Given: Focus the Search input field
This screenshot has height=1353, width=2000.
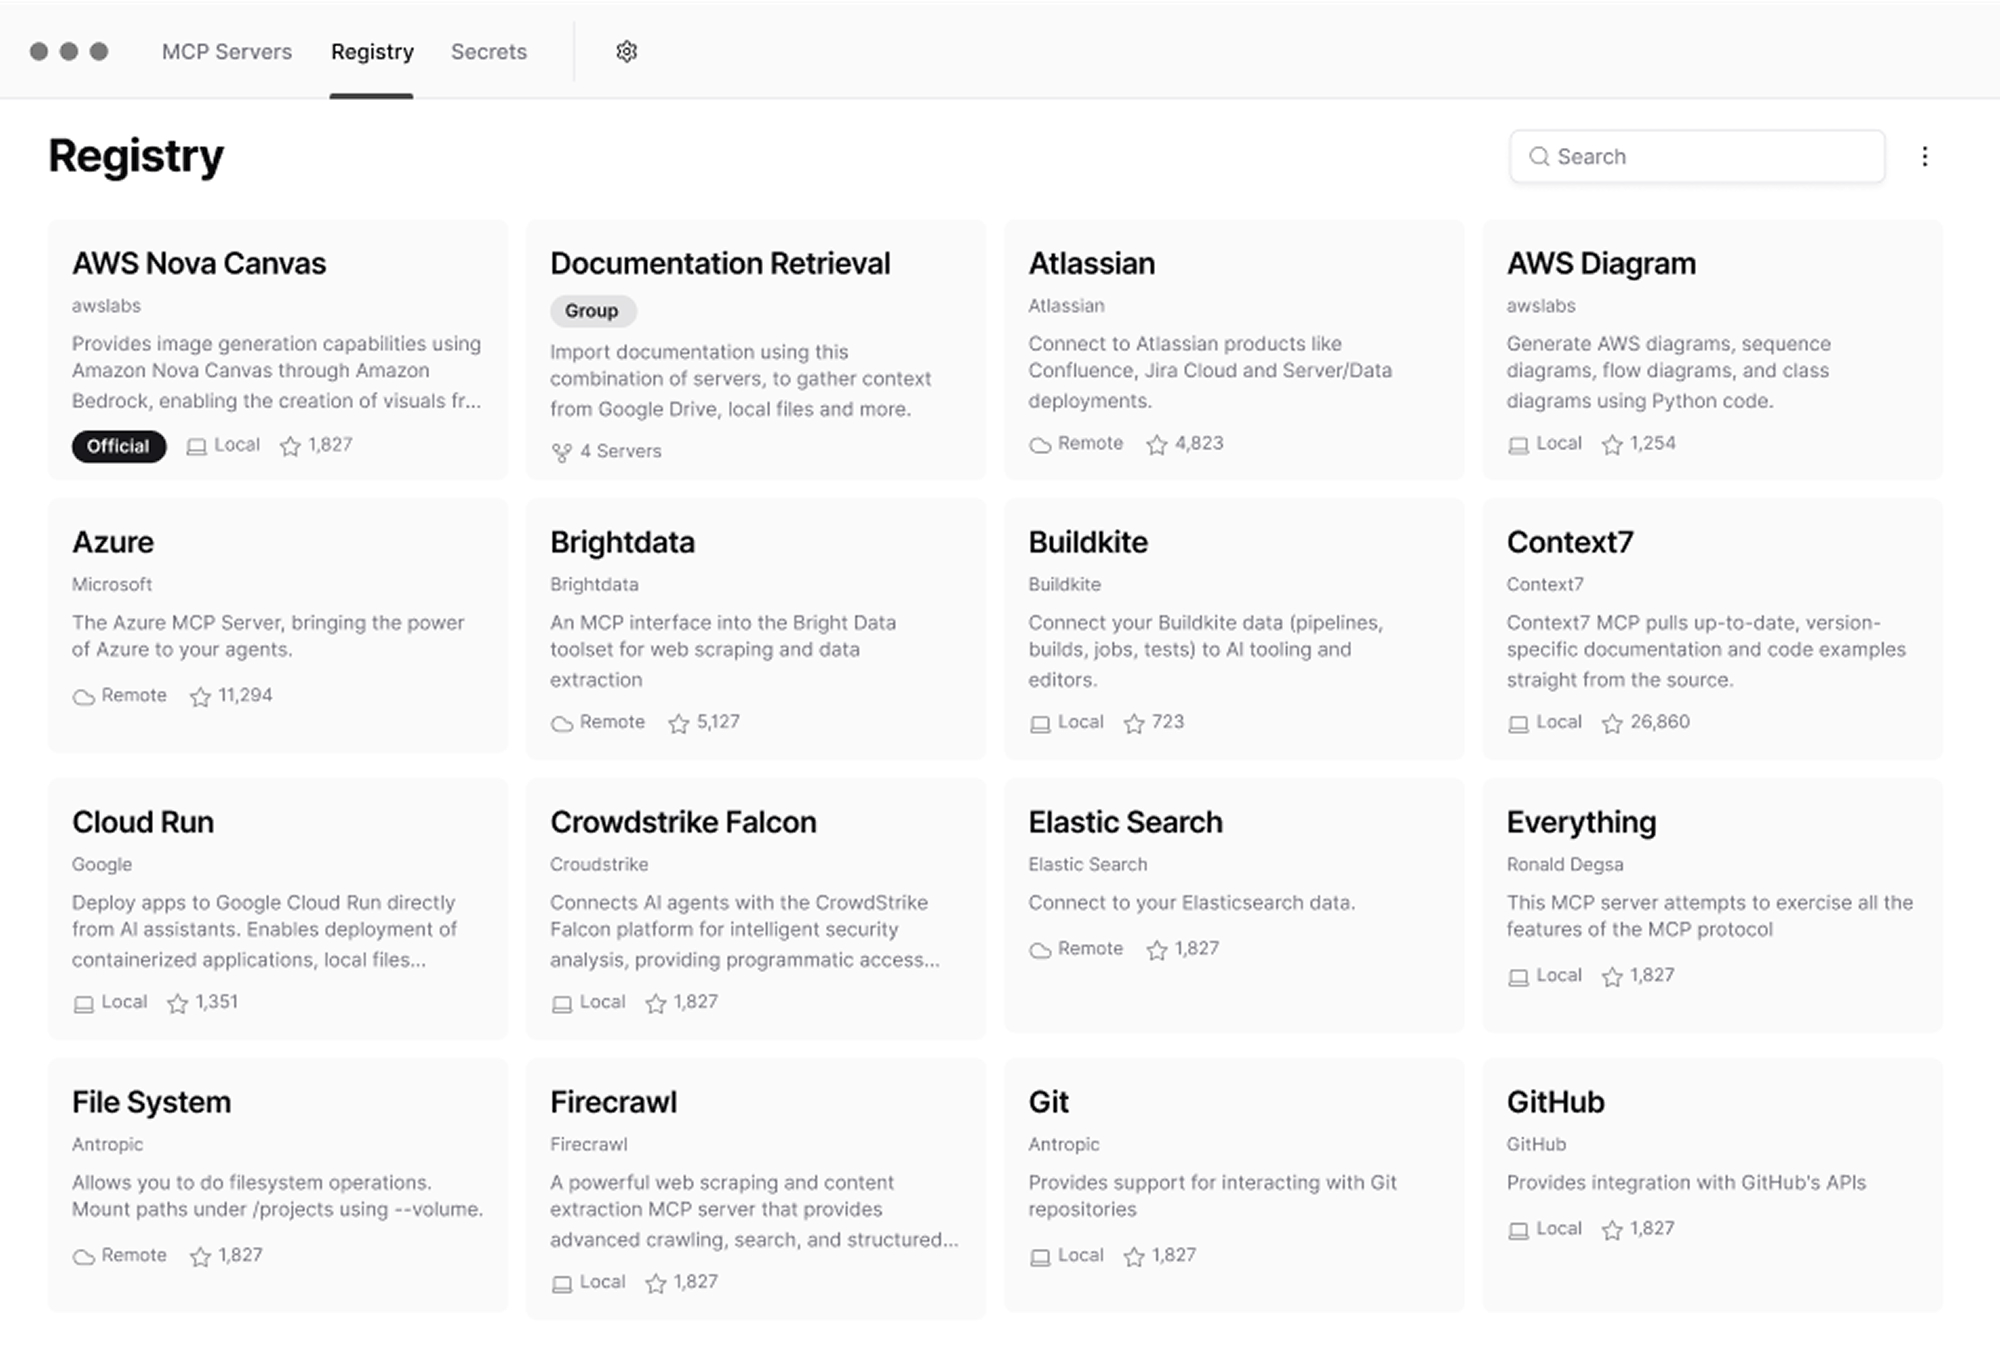Looking at the screenshot, I should pos(1712,157).
